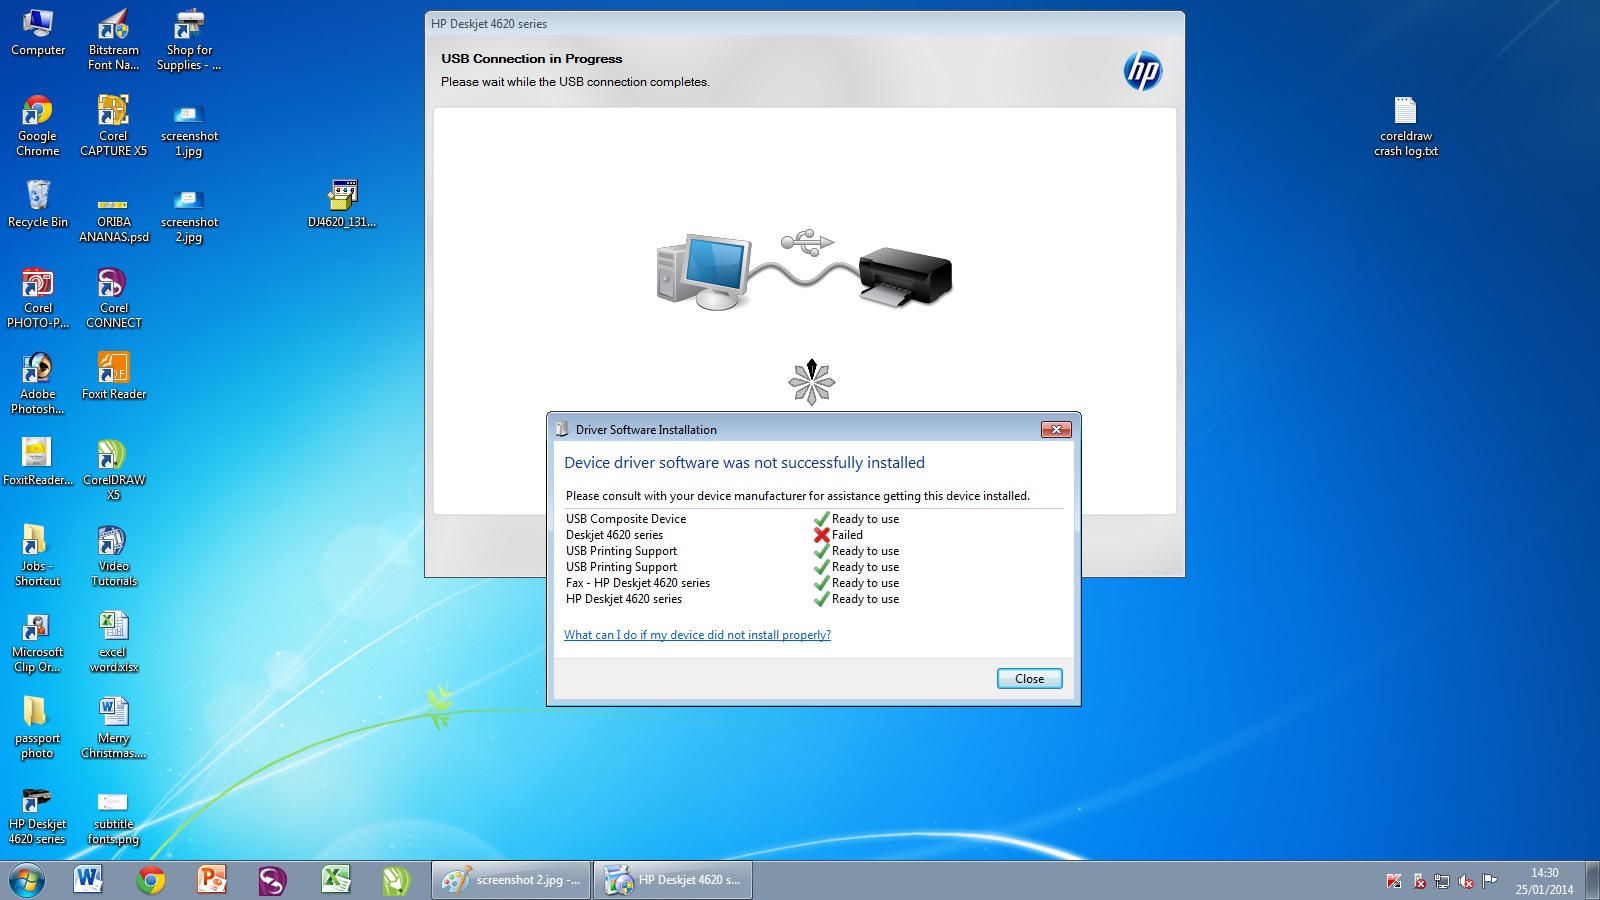This screenshot has width=1600, height=900.
Task: Click the HP logo in the installer window
Action: point(1142,71)
